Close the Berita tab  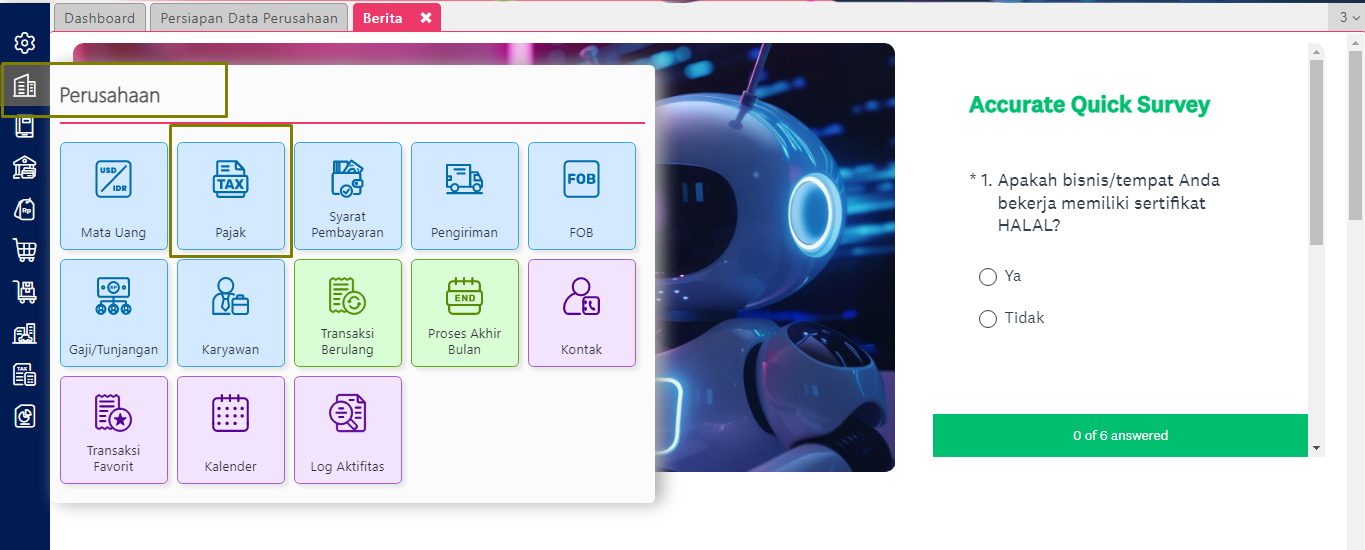[x=425, y=18]
